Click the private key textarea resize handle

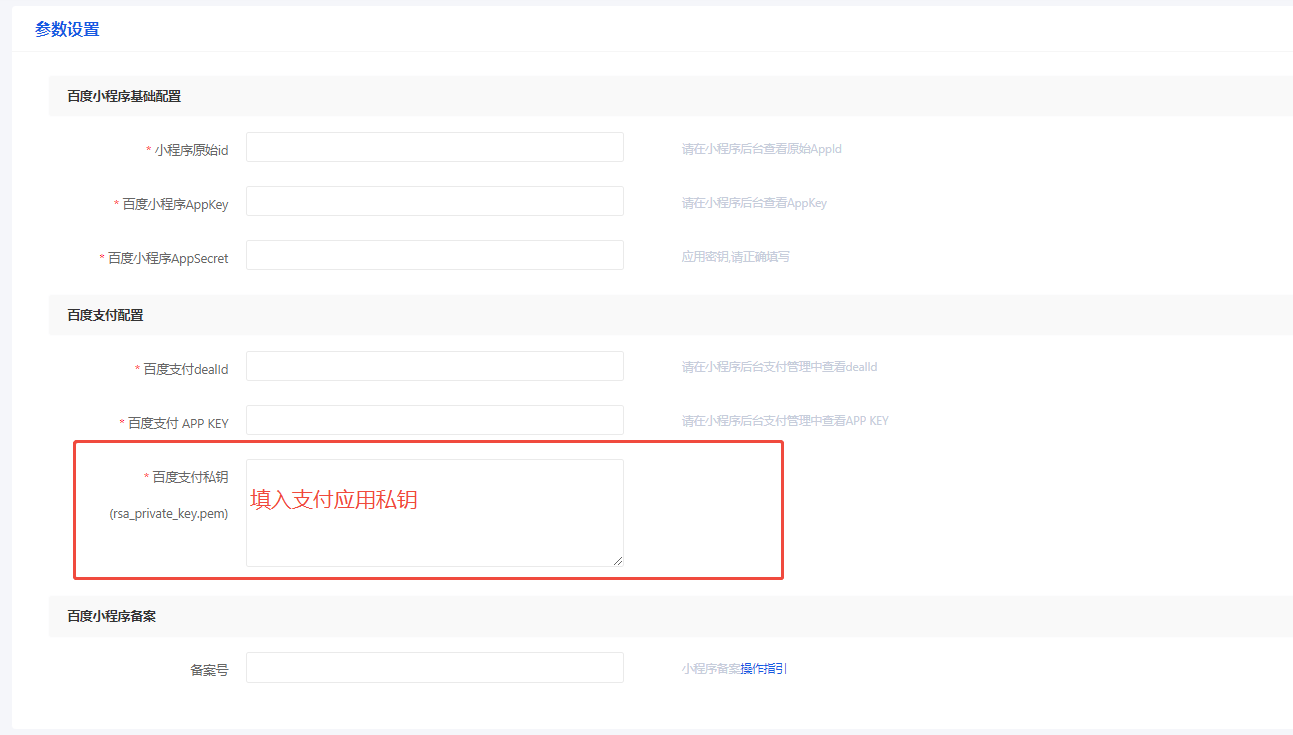pos(618,561)
